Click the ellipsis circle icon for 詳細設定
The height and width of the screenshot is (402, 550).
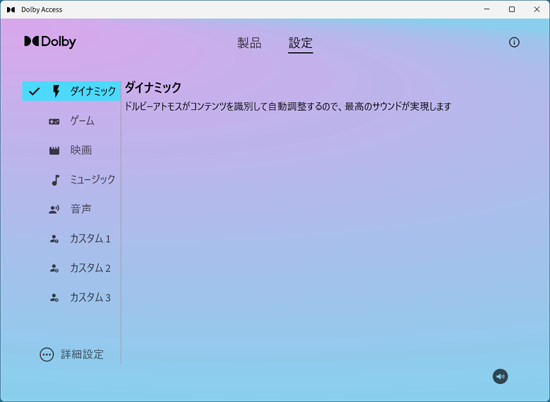(47, 355)
